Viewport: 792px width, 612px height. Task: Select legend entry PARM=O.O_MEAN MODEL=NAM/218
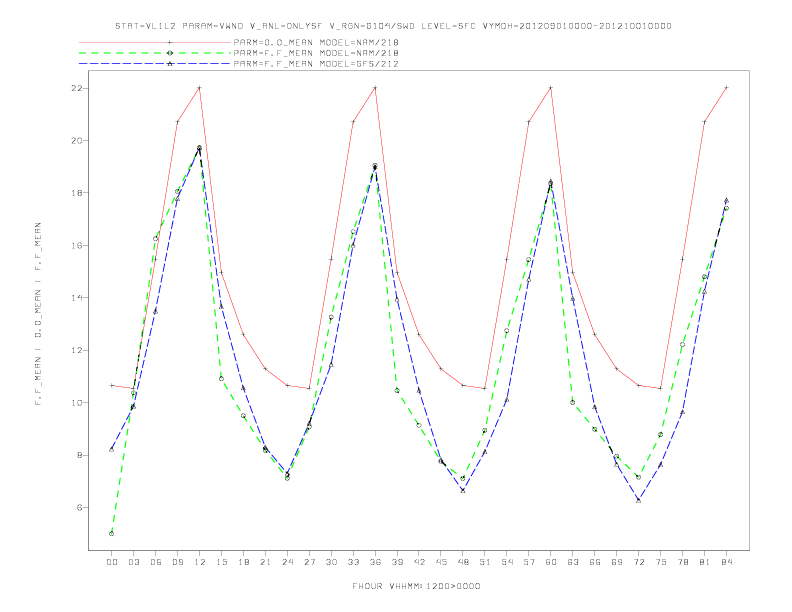316,42
